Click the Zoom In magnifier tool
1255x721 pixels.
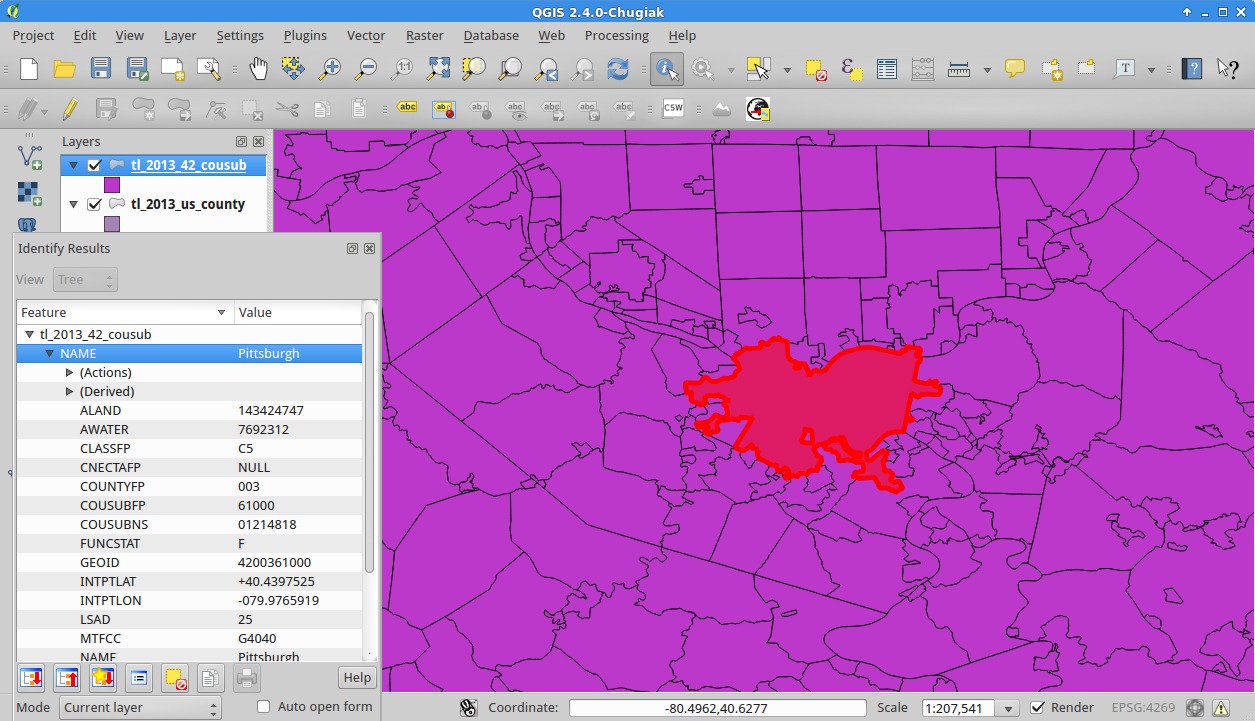pyautogui.click(x=329, y=69)
